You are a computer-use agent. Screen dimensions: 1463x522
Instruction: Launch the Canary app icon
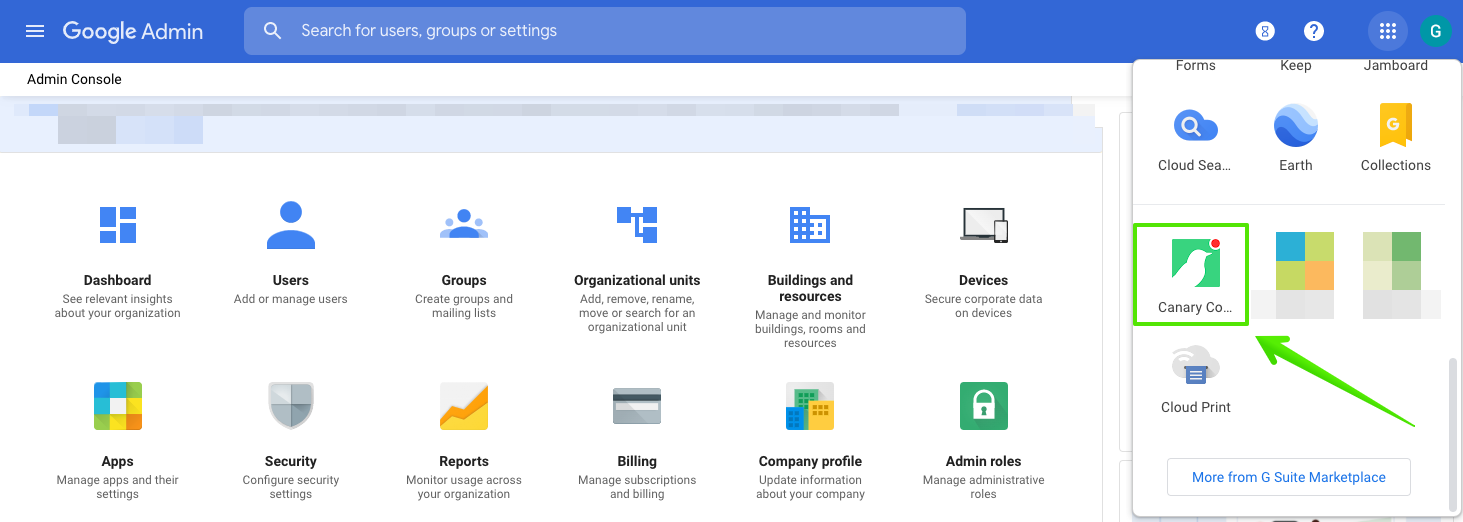click(x=1196, y=263)
